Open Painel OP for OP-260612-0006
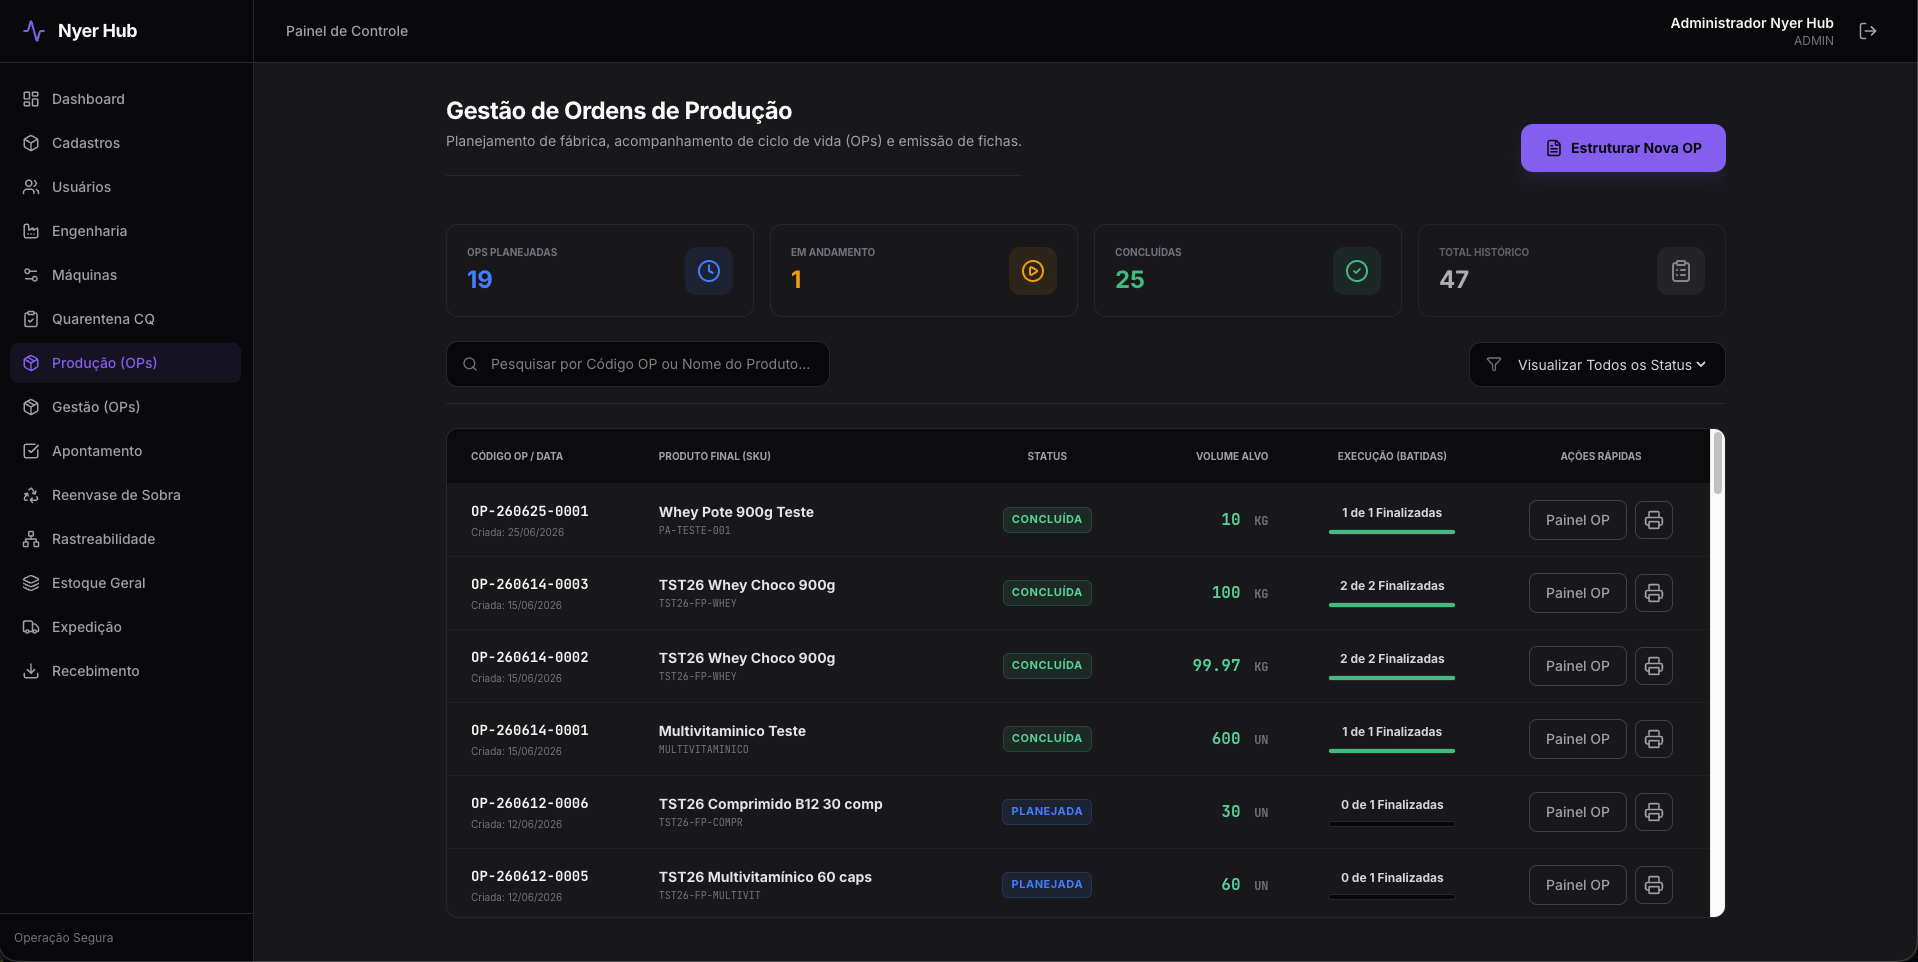This screenshot has width=1918, height=962. point(1577,812)
